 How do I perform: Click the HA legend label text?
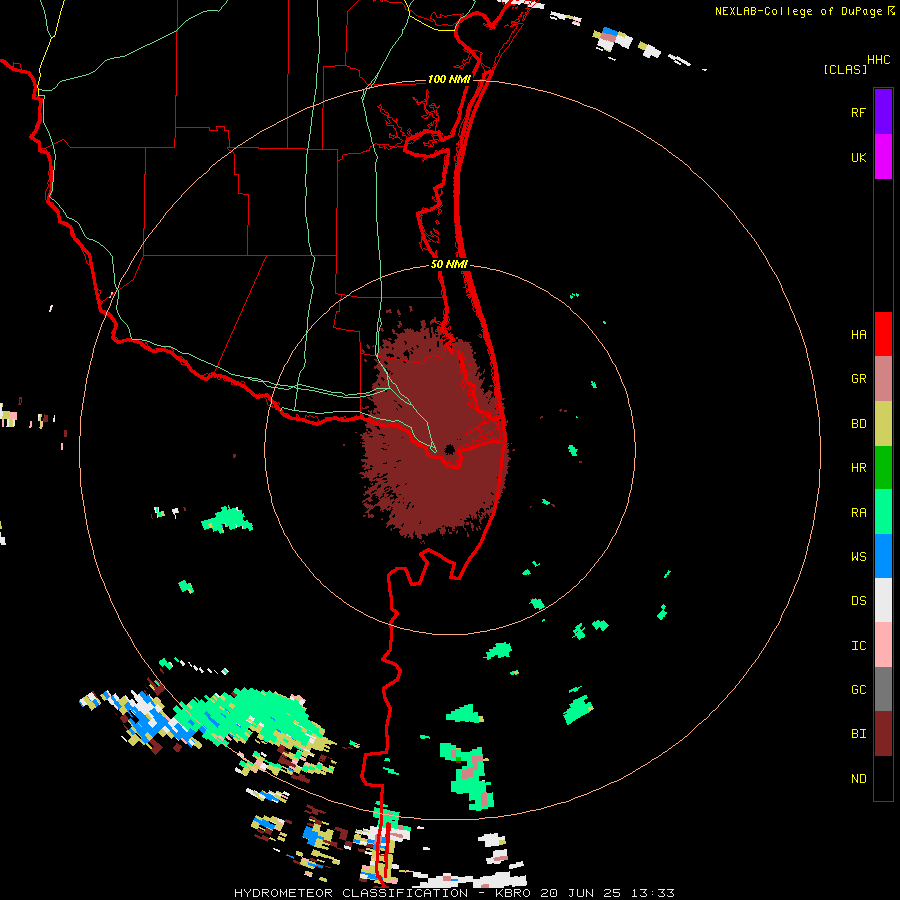858,334
